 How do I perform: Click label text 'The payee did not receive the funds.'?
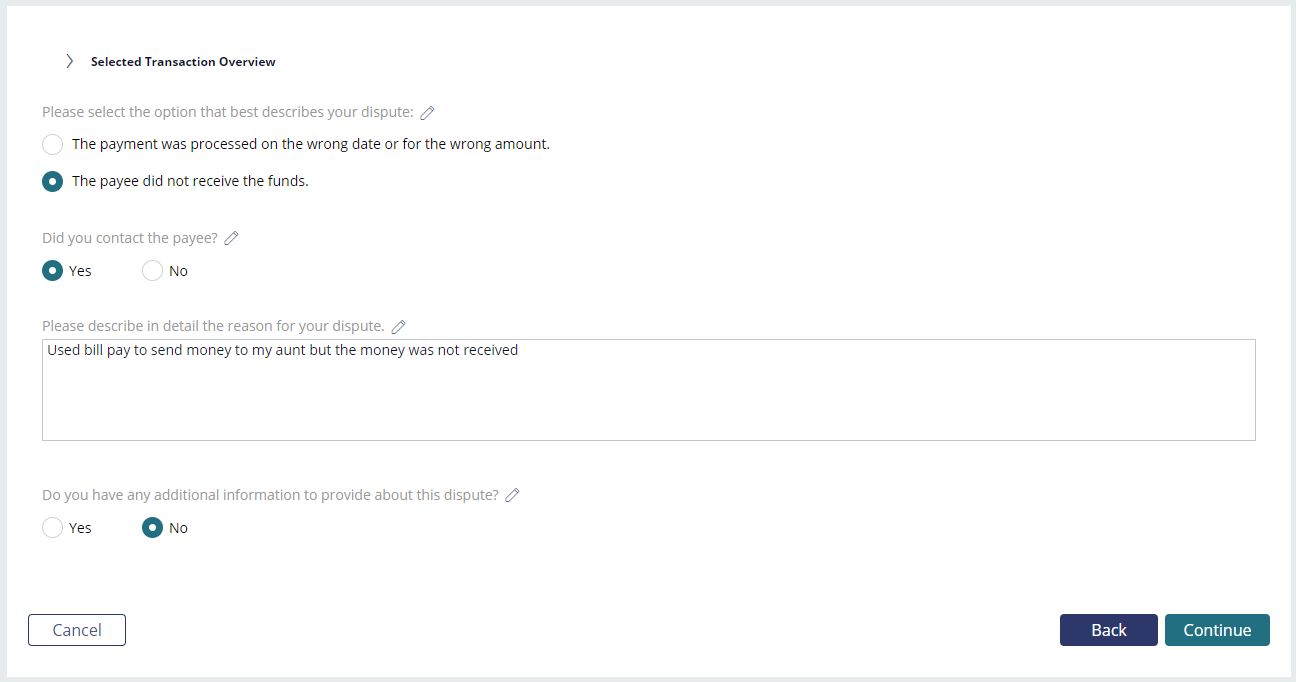coord(190,182)
